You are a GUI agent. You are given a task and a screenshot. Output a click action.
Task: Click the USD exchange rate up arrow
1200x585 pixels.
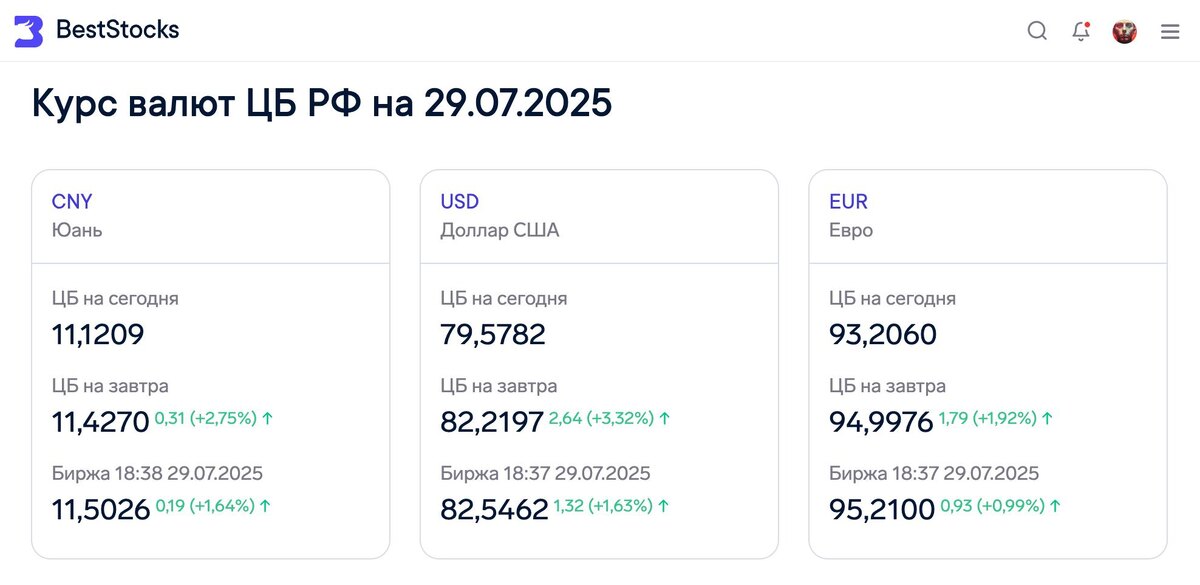pos(663,506)
